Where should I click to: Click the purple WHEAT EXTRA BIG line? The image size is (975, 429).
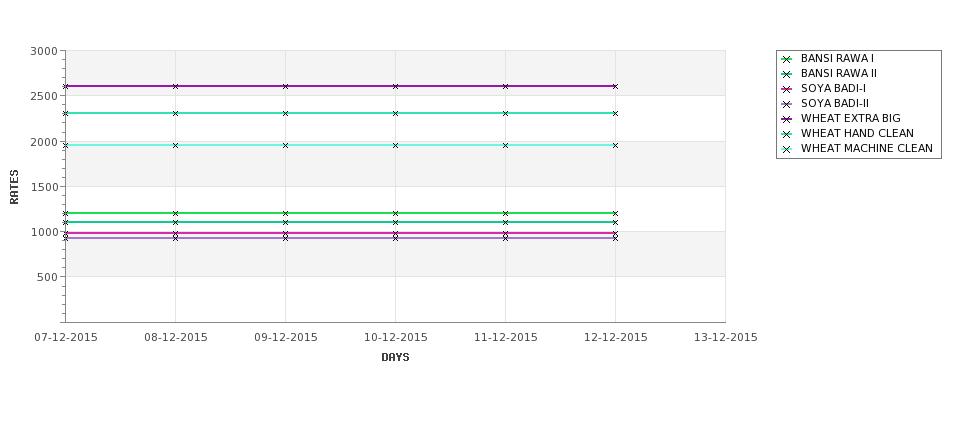click(x=340, y=86)
